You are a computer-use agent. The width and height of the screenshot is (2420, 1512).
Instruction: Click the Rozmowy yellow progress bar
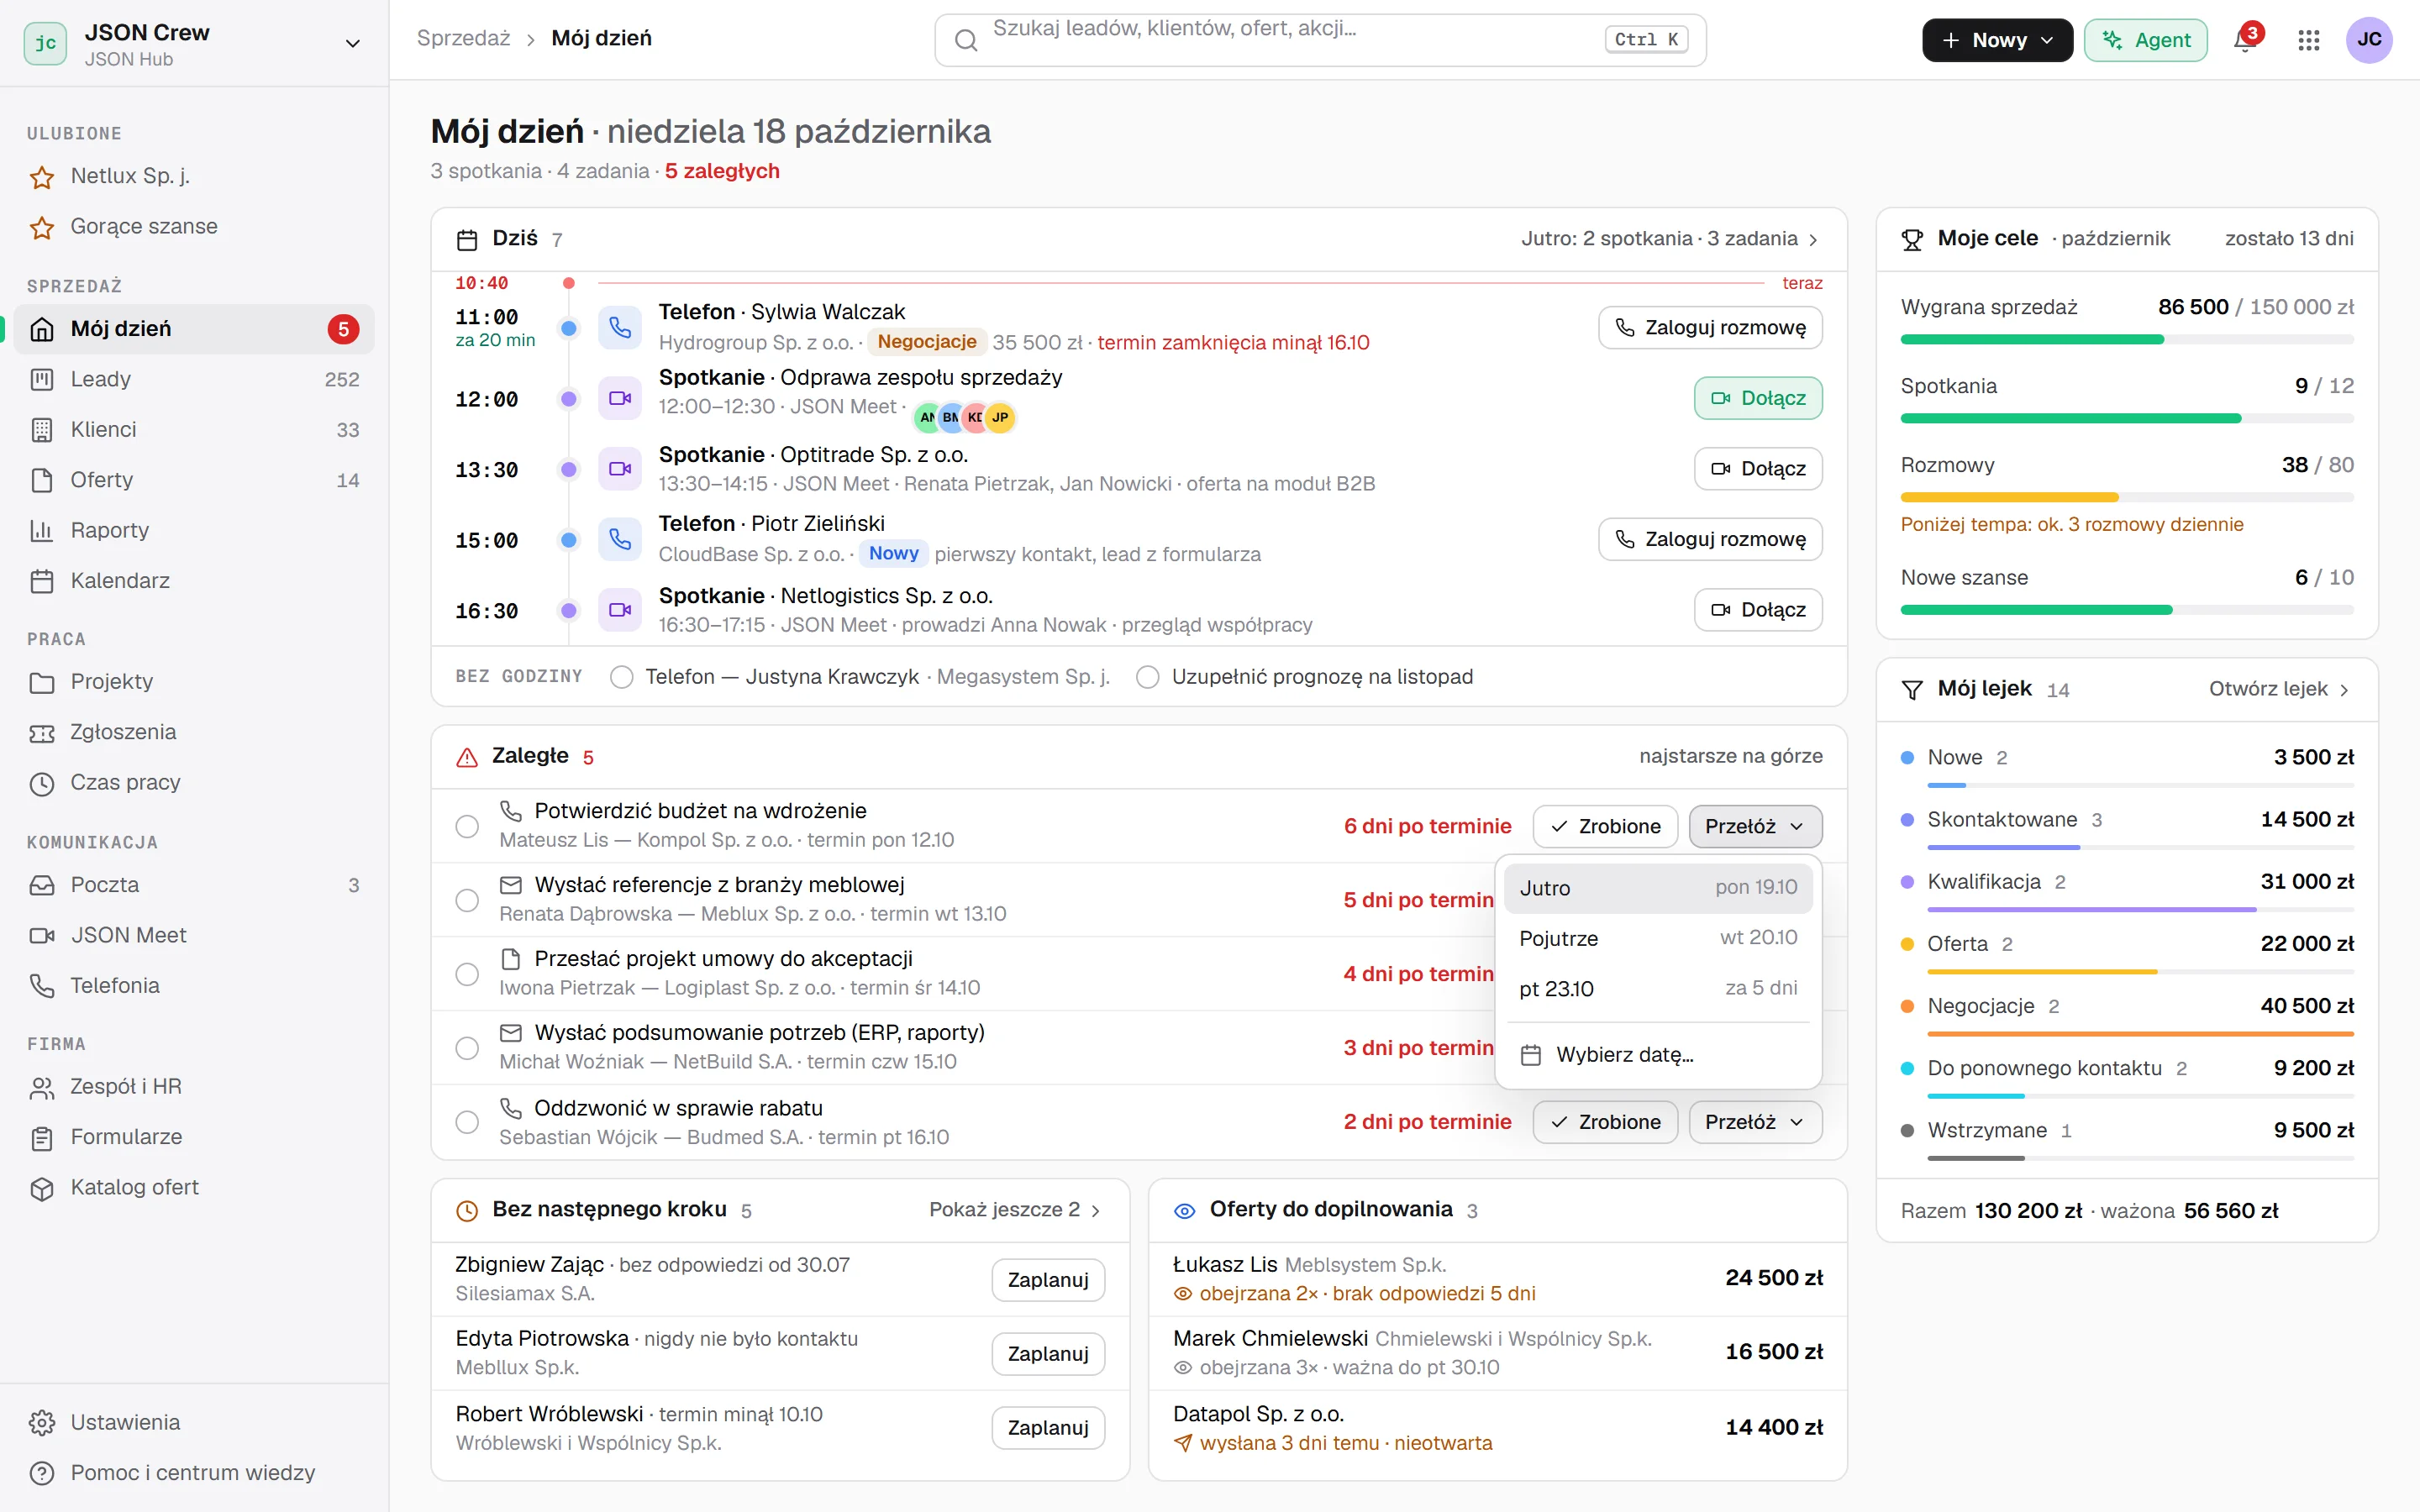(2127, 497)
